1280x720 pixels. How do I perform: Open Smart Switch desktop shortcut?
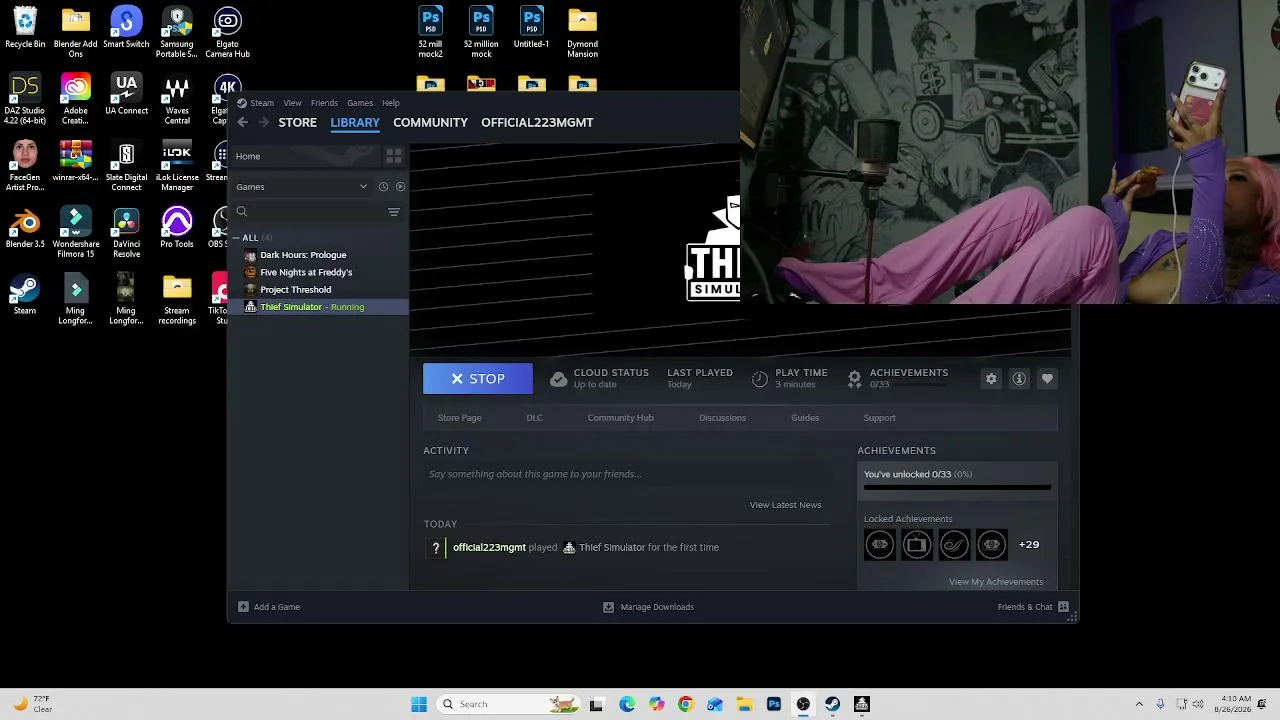tap(126, 29)
